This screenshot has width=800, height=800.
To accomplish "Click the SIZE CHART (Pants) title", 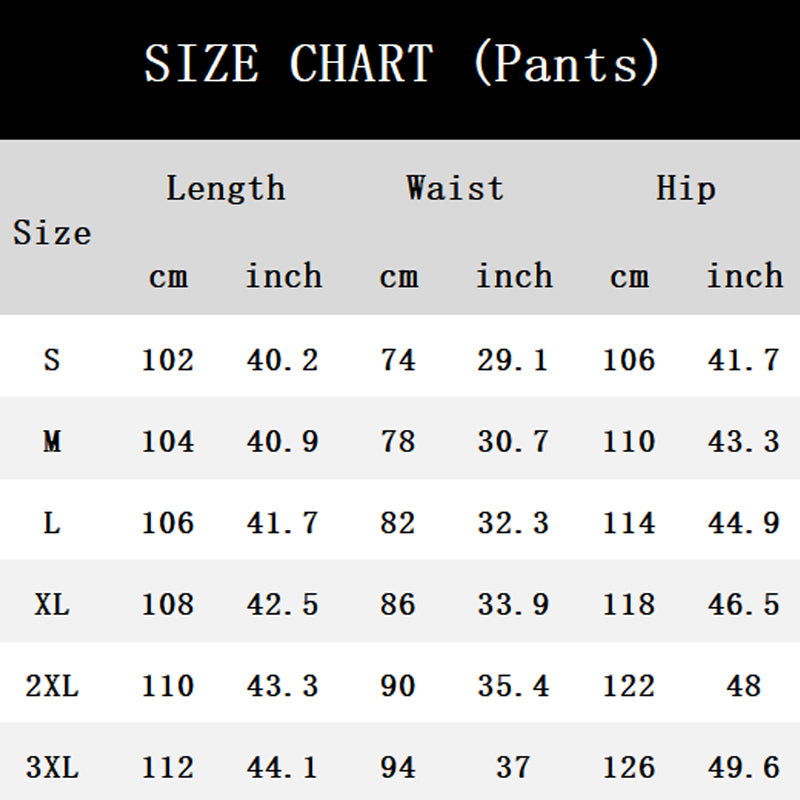I will tap(401, 64).
